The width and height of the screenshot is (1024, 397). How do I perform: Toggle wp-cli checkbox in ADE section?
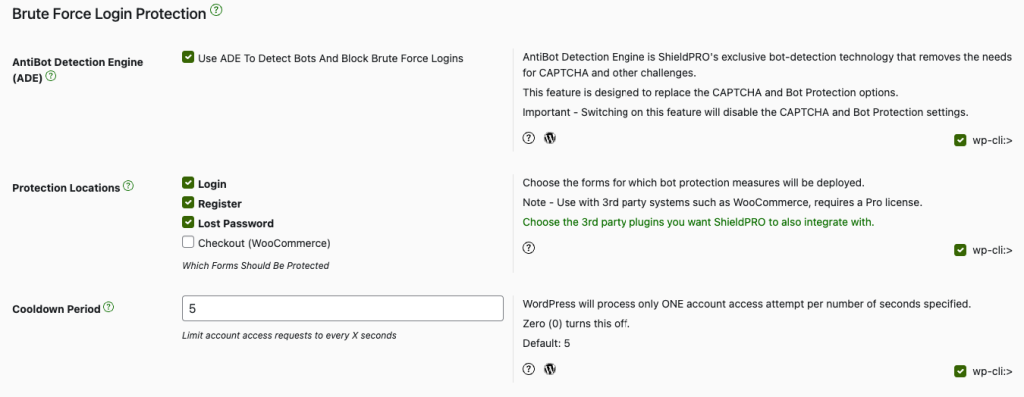[959, 140]
